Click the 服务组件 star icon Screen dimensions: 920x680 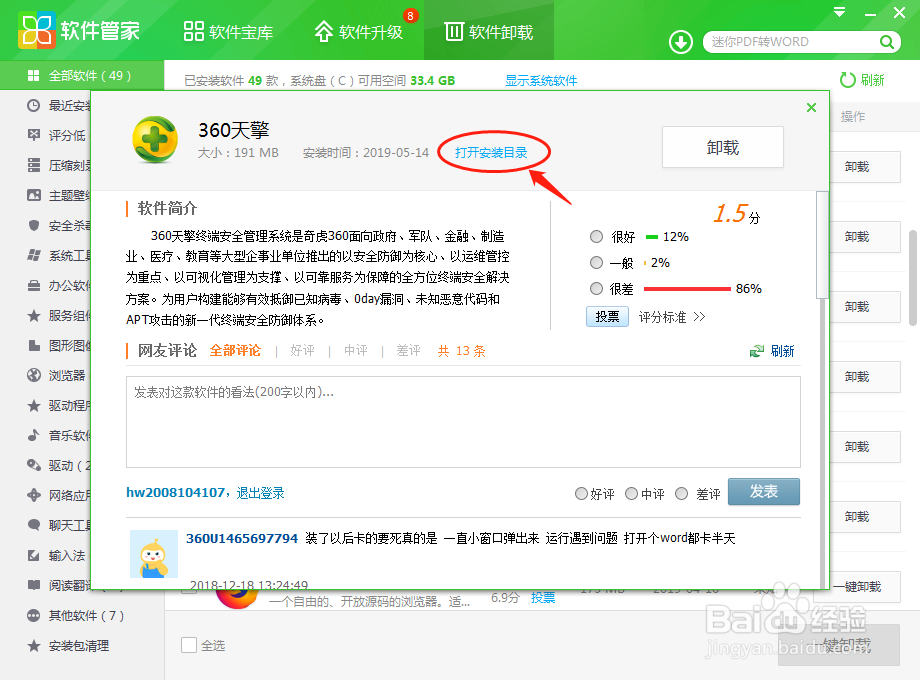coord(33,316)
